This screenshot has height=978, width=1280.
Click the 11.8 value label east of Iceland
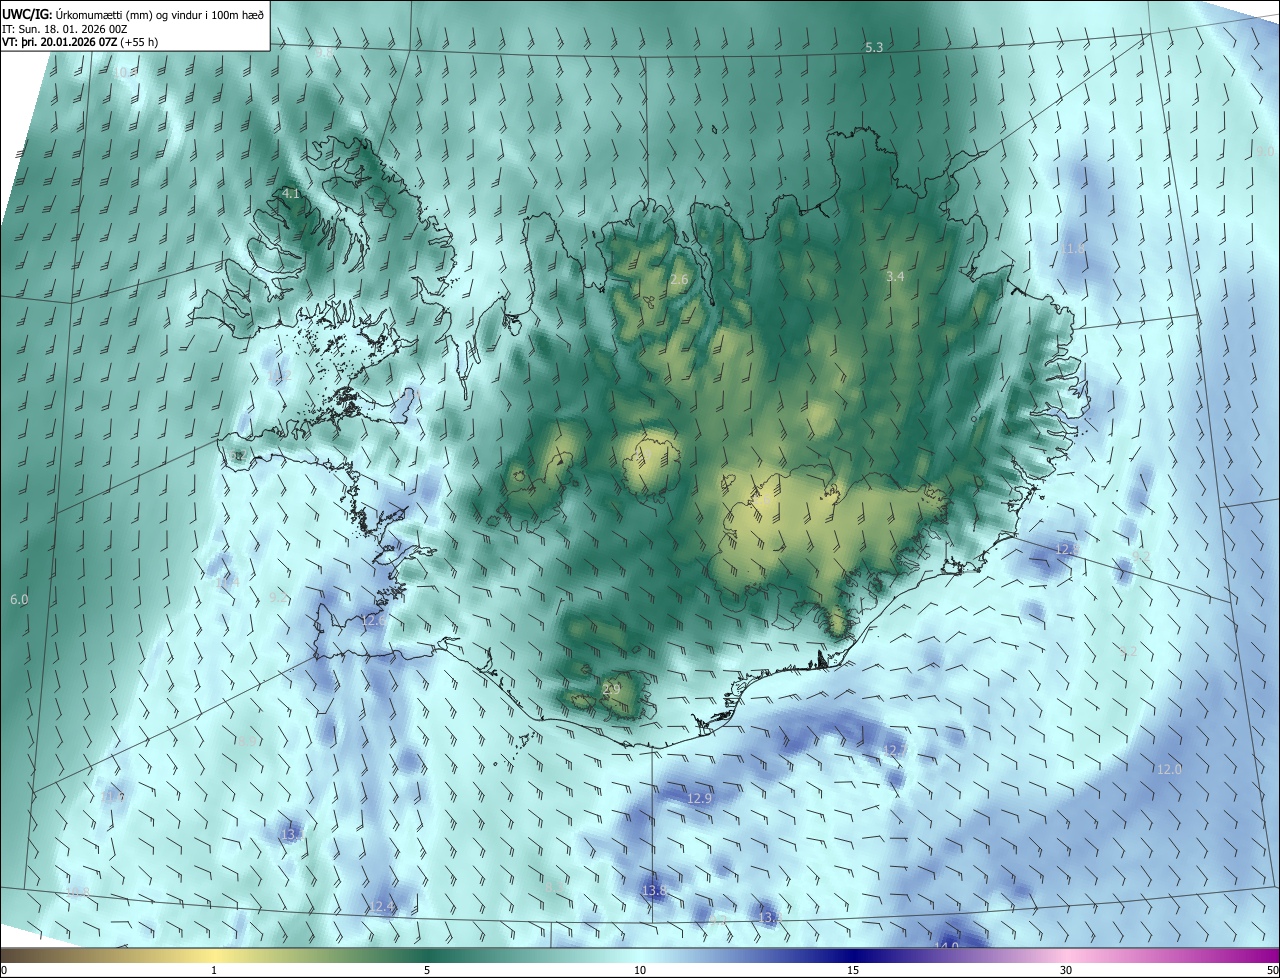coord(1073,248)
